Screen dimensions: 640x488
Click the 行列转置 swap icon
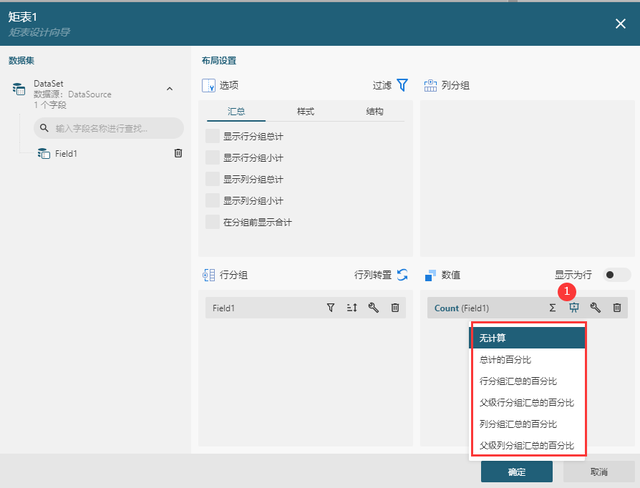tap(402, 275)
